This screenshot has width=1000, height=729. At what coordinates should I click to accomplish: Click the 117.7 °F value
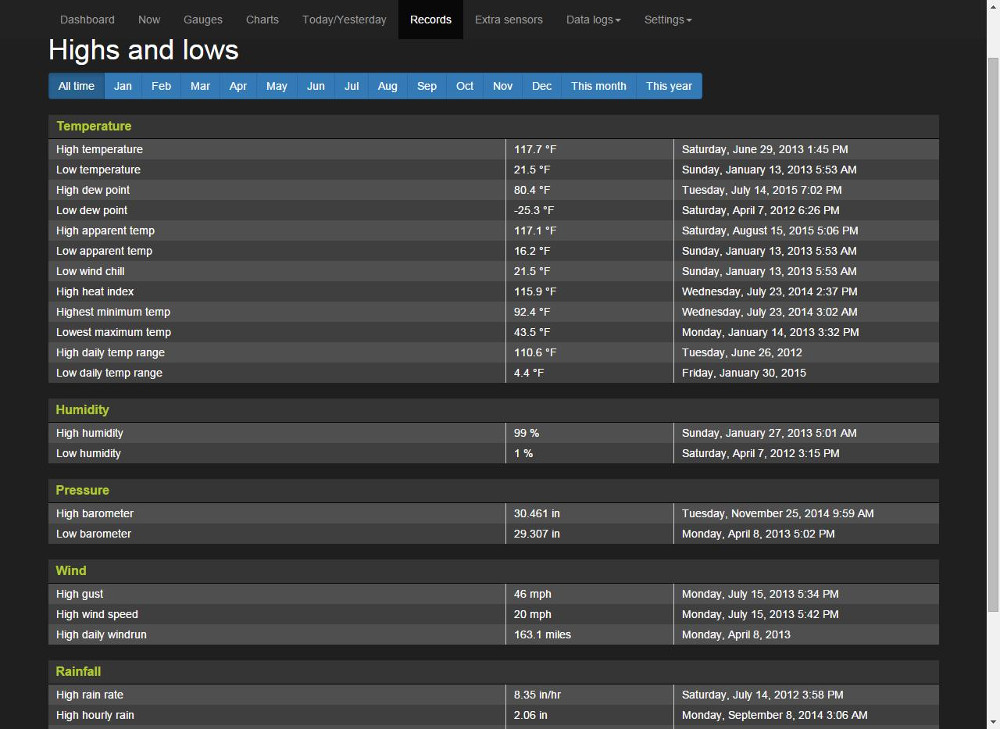pos(535,149)
